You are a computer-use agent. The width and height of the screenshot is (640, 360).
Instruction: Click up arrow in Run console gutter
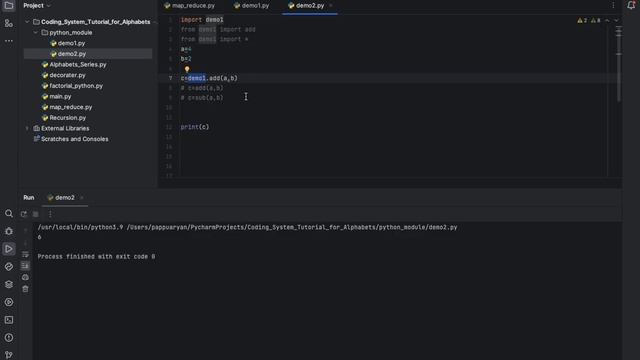25,231
